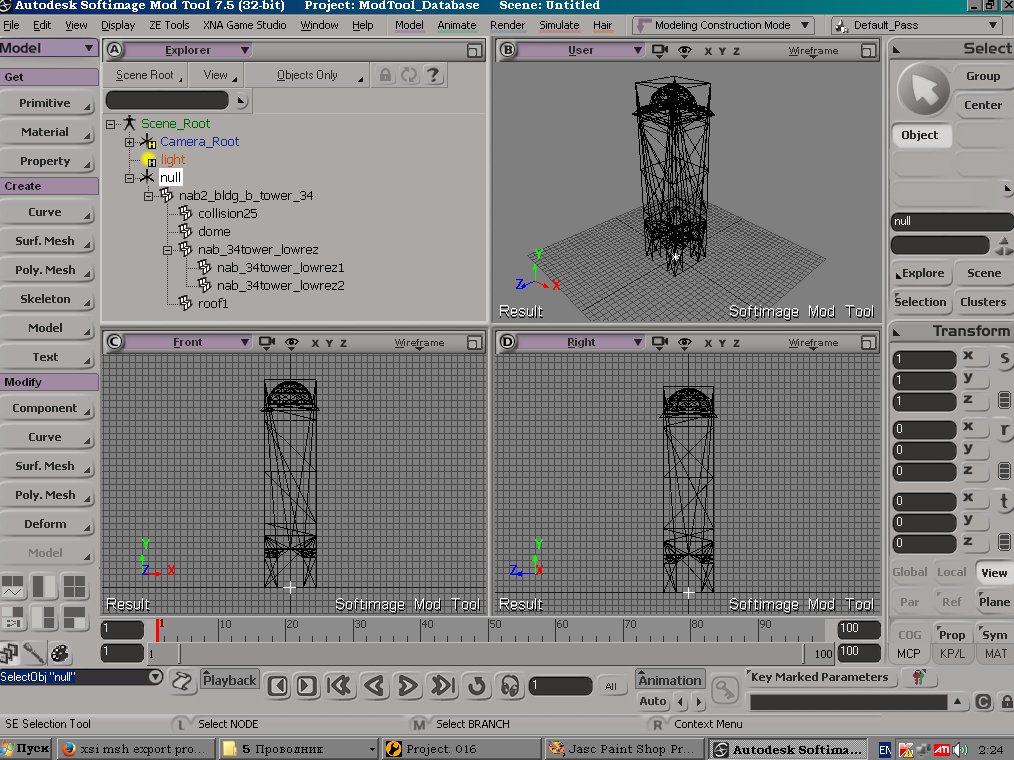Click frame 50 on the timeline
Screen dimensions: 1014x760
490,629
